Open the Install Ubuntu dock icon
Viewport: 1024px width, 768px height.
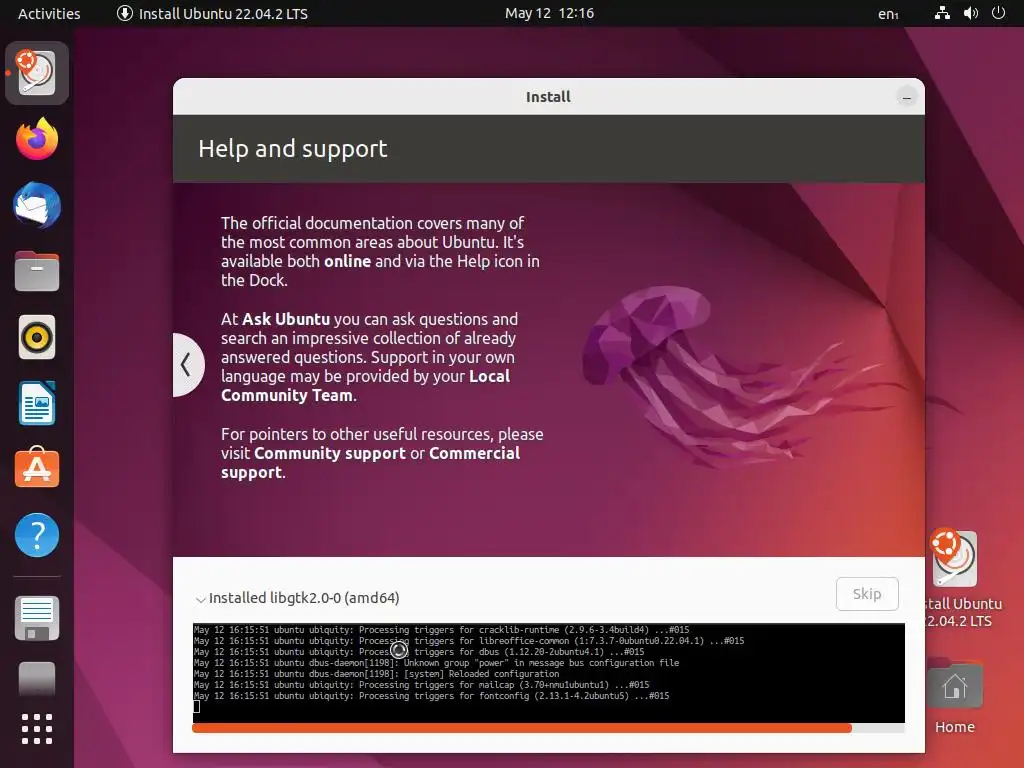pyautogui.click(x=37, y=72)
